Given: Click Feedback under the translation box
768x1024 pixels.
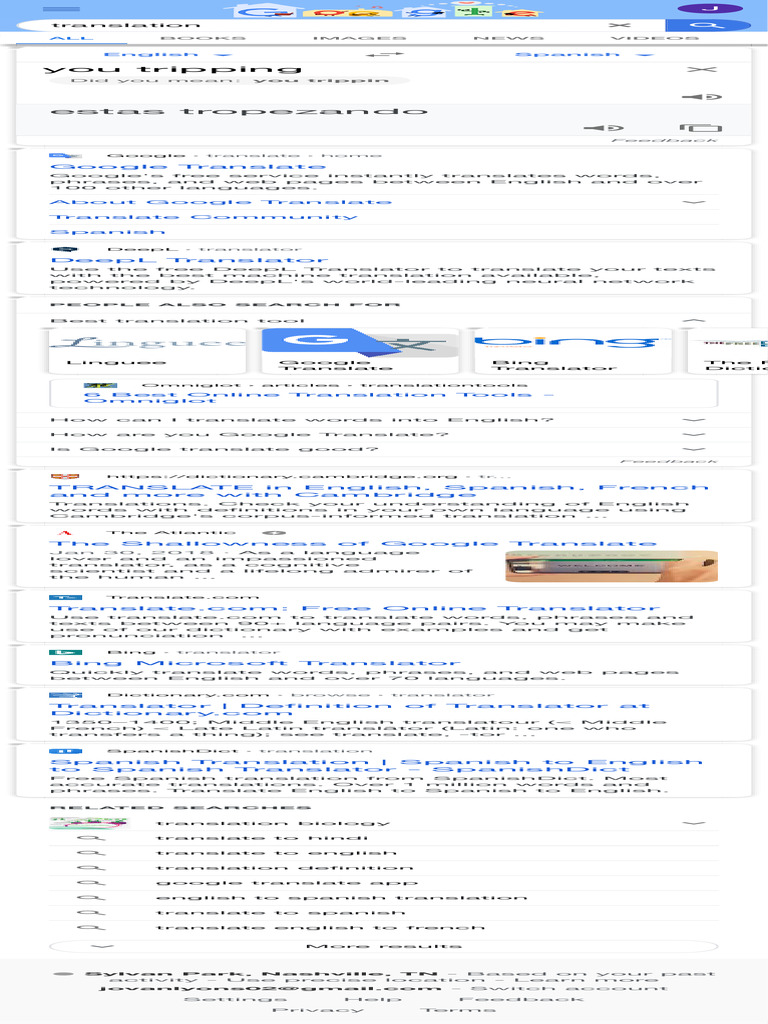Looking at the screenshot, I should (664, 140).
